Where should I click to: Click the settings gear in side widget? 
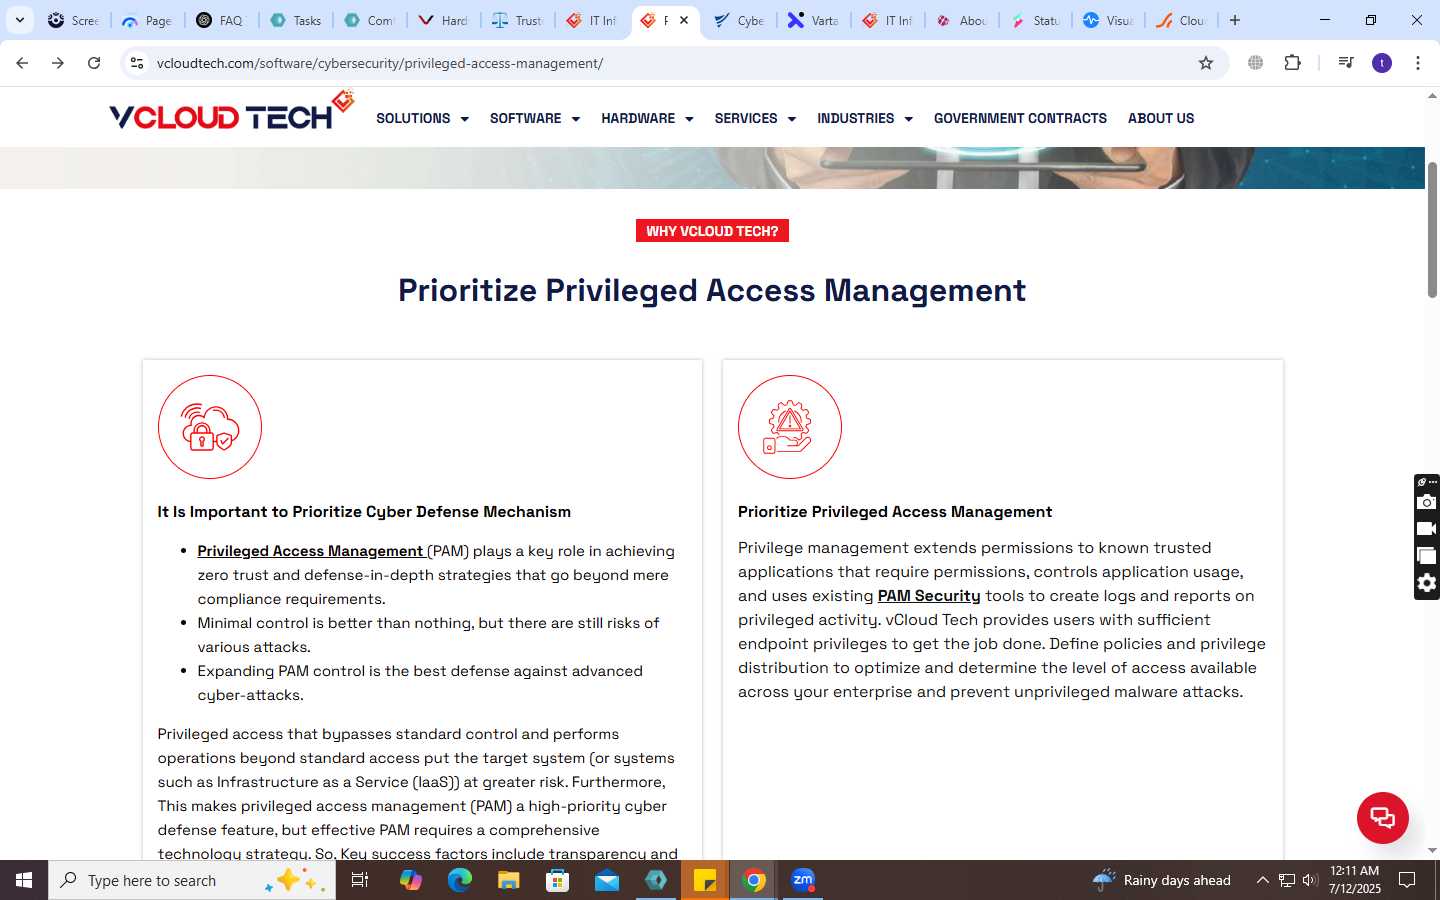pyautogui.click(x=1427, y=583)
